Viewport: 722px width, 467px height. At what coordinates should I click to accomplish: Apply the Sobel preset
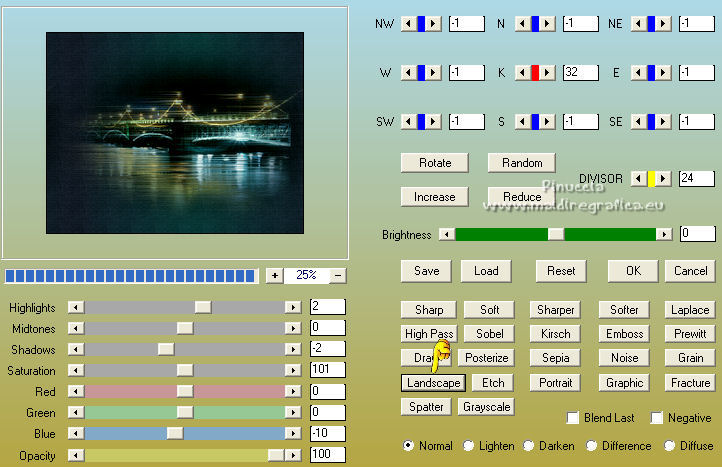tap(489, 333)
